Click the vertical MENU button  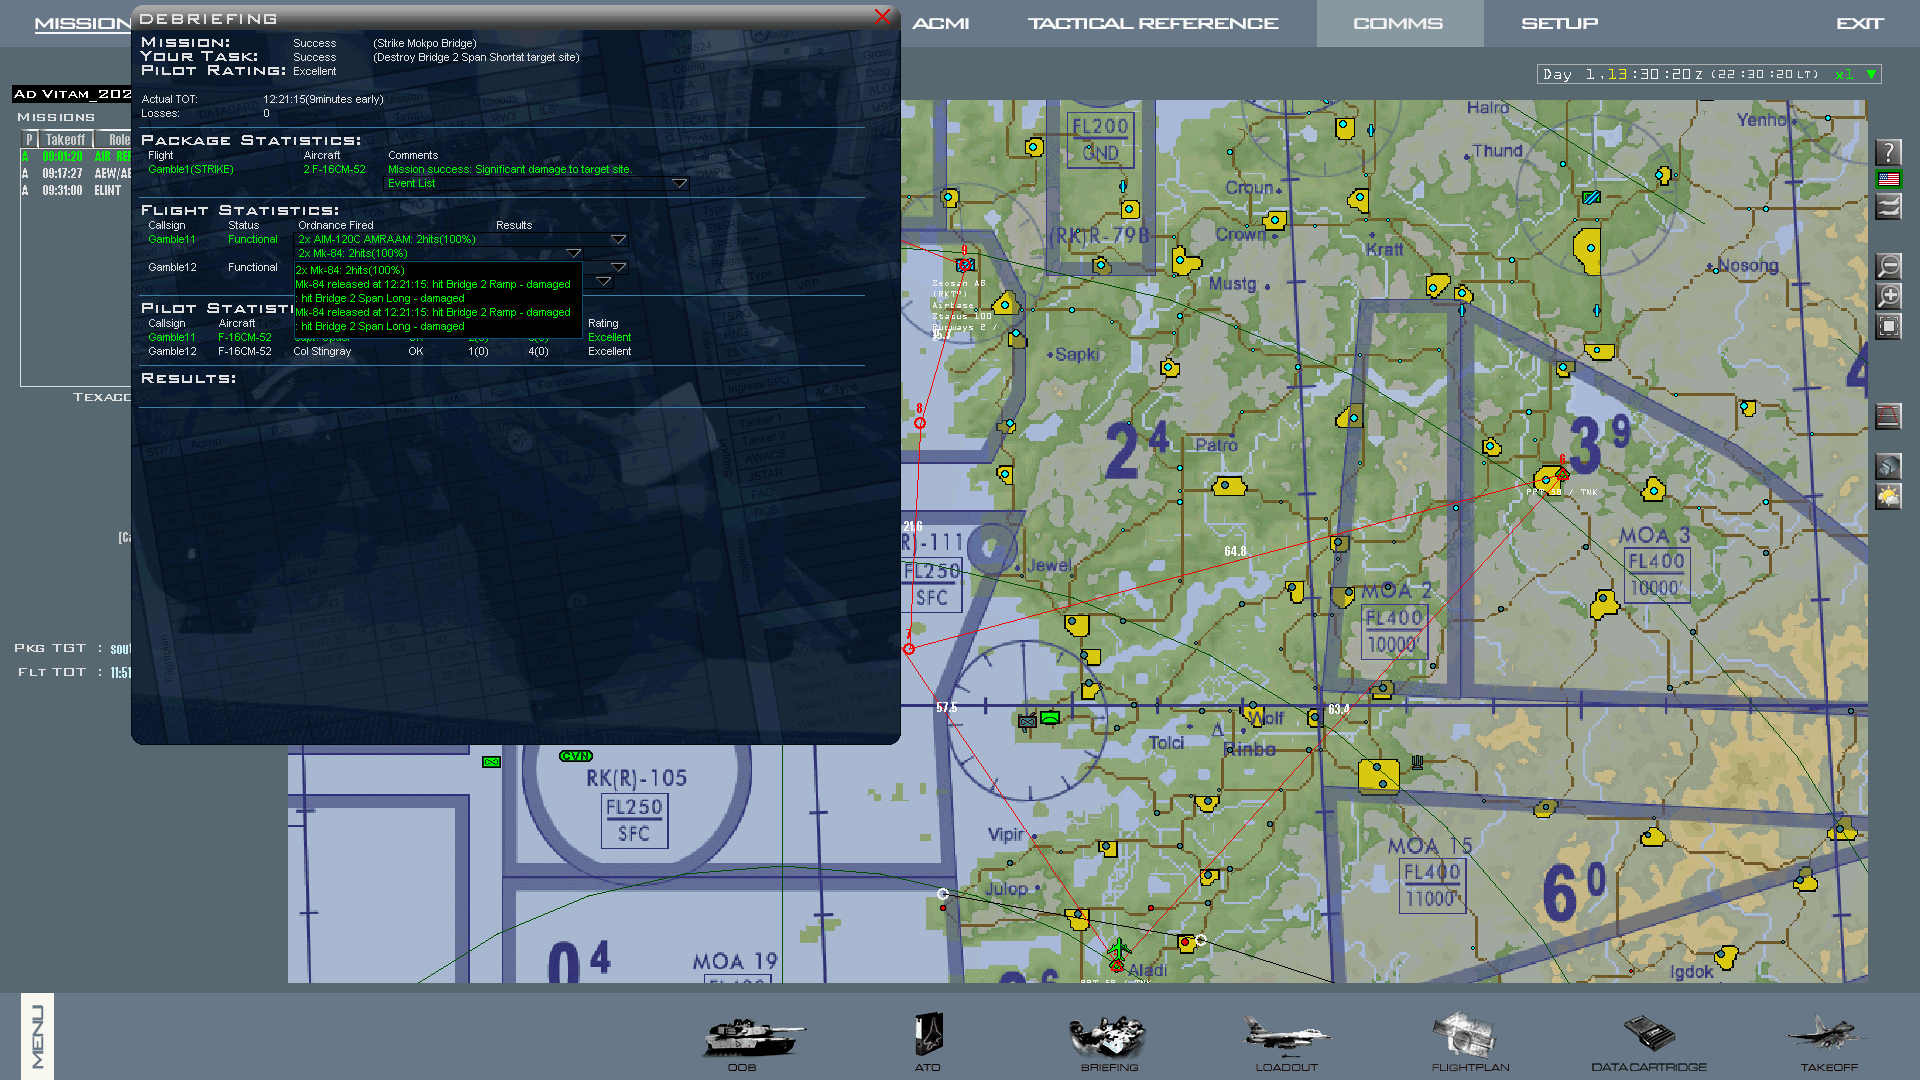pyautogui.click(x=37, y=1036)
